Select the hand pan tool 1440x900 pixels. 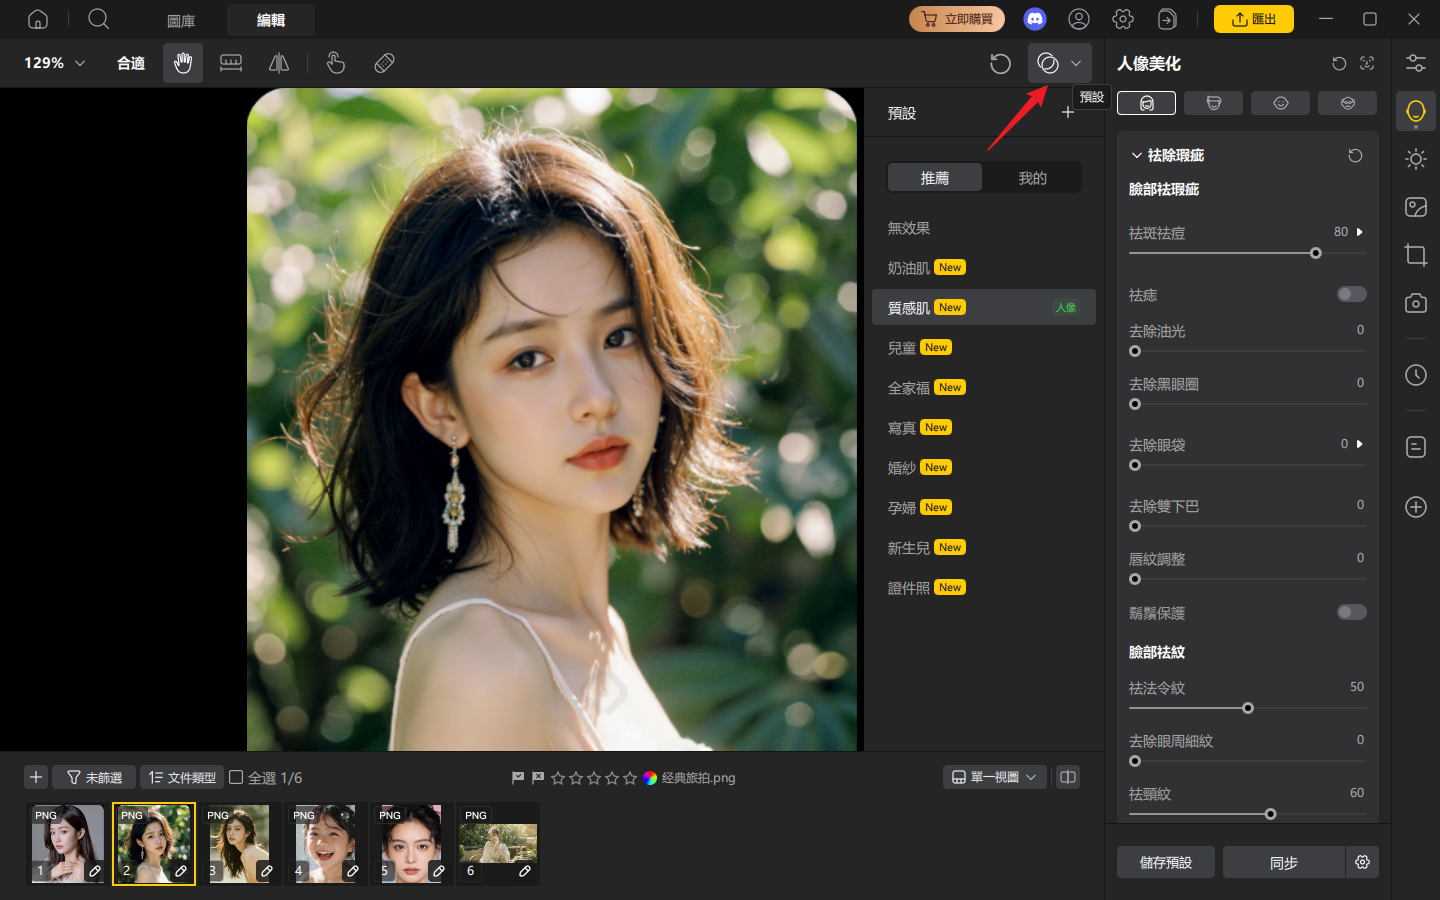click(183, 63)
